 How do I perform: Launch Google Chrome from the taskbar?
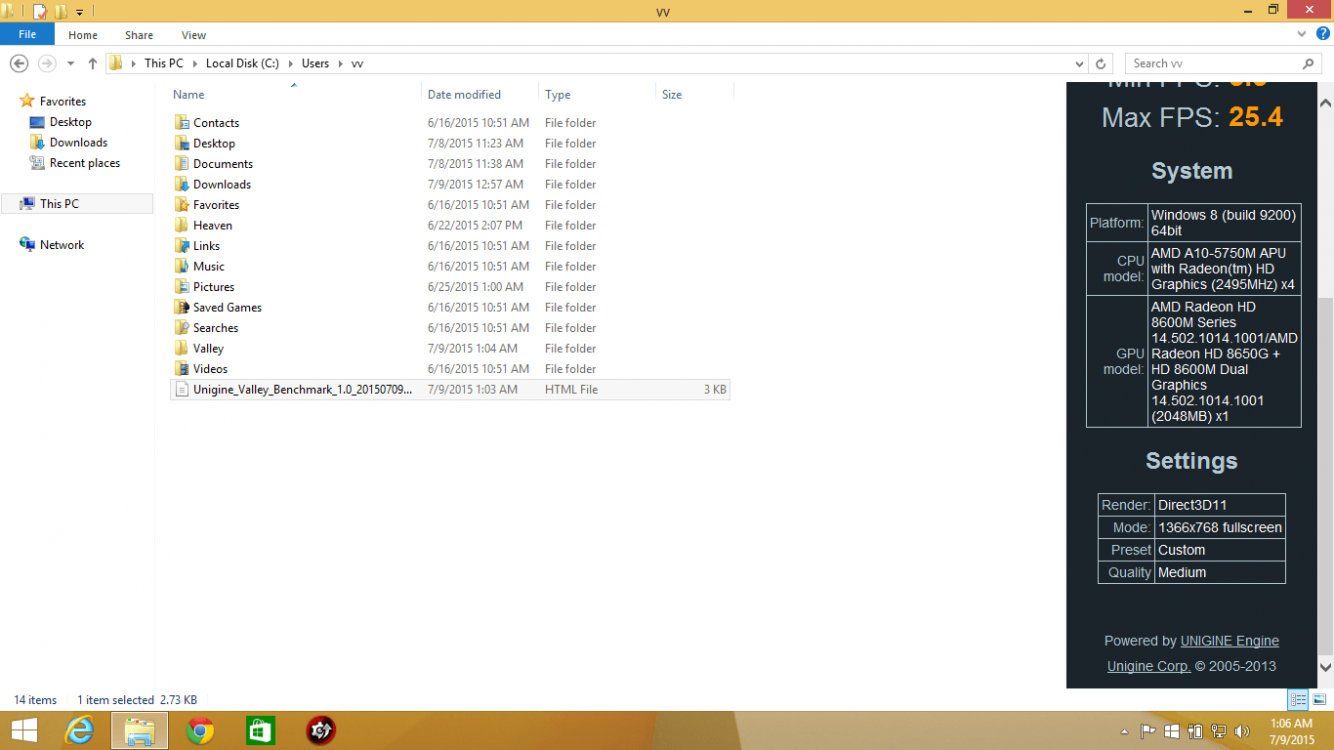pos(200,731)
